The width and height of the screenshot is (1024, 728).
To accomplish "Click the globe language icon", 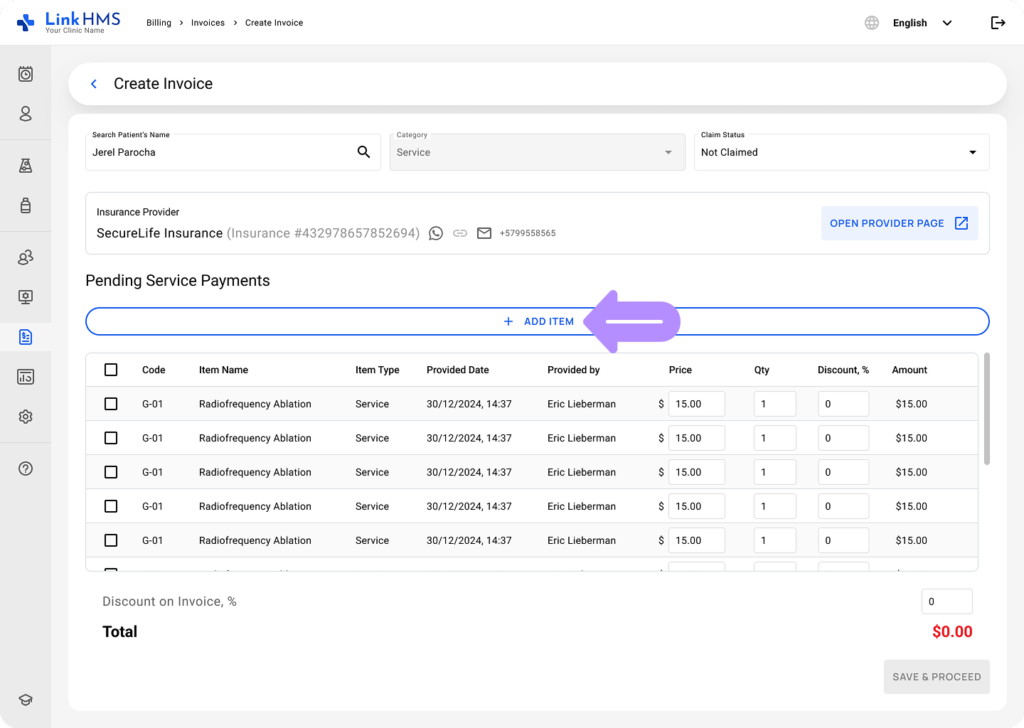I will pyautogui.click(x=872, y=23).
